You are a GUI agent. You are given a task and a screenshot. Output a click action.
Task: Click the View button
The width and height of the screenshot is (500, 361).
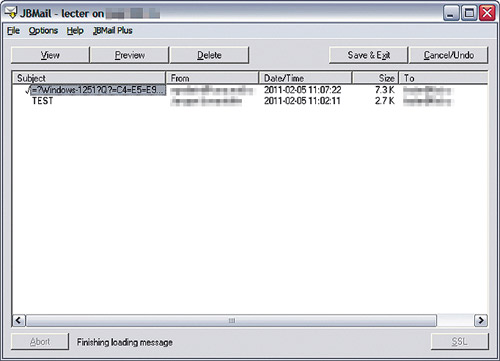50,55
